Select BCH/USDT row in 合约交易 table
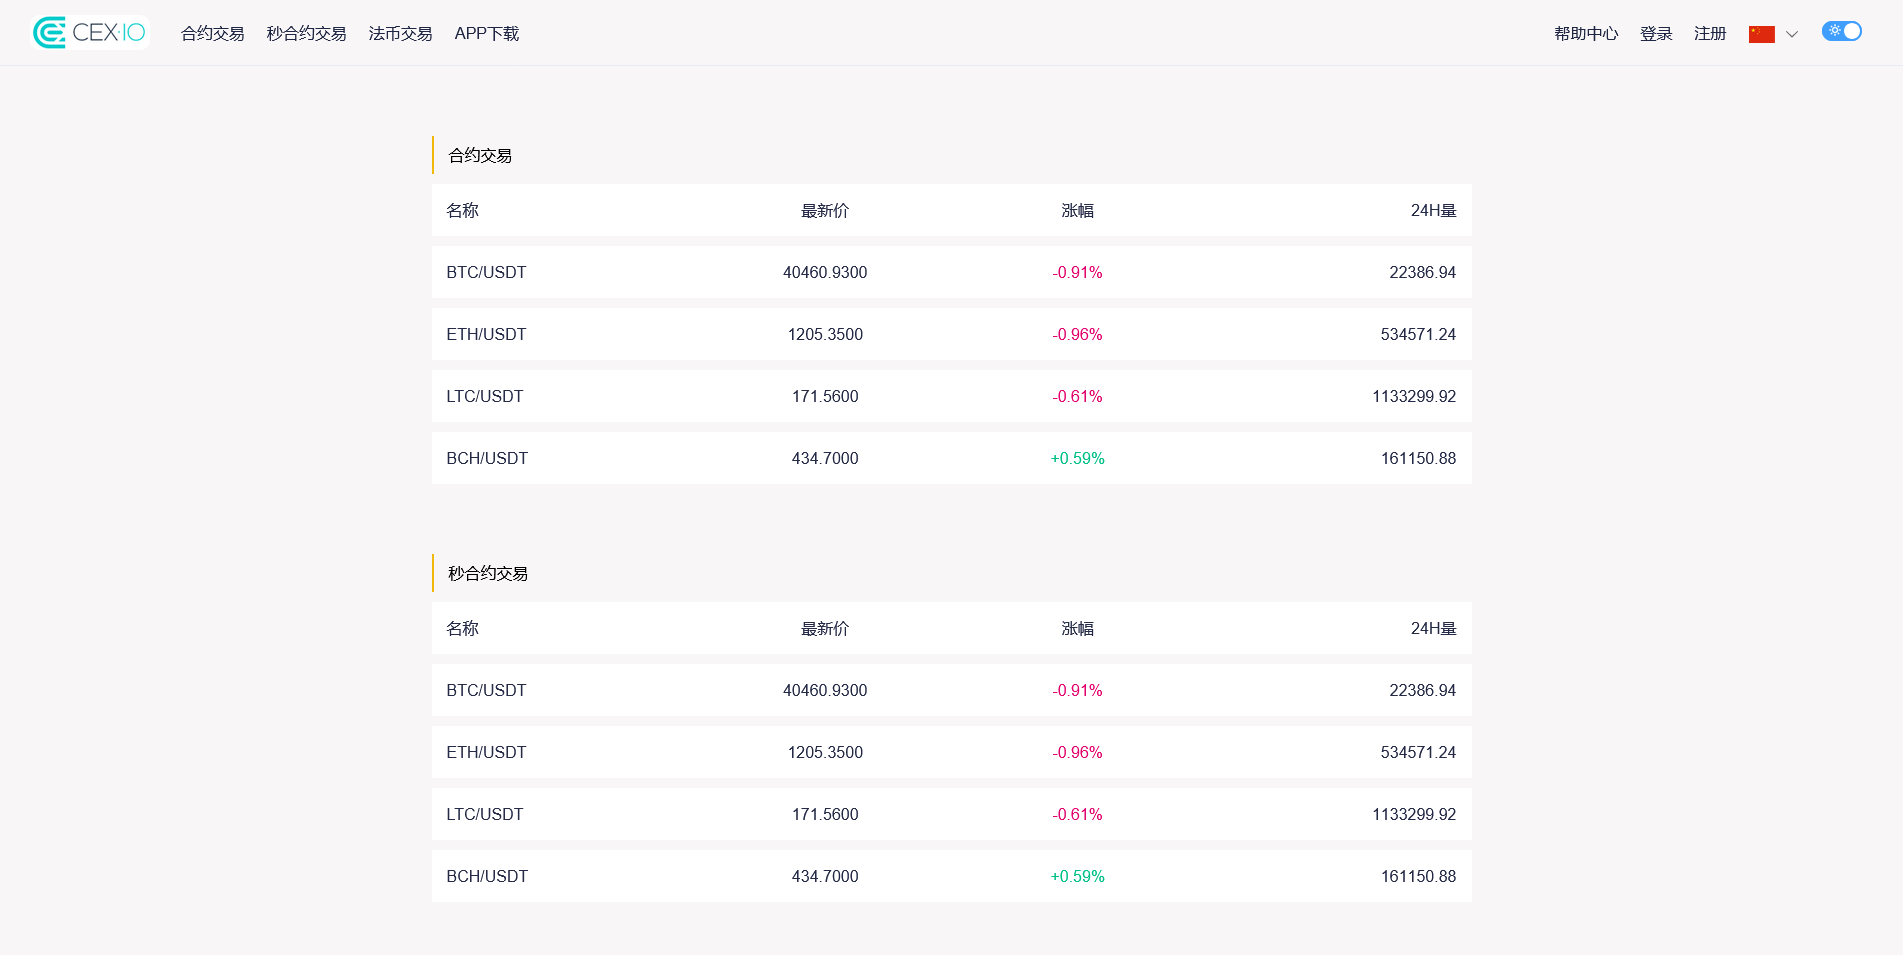1903x955 pixels. pyautogui.click(x=951, y=458)
